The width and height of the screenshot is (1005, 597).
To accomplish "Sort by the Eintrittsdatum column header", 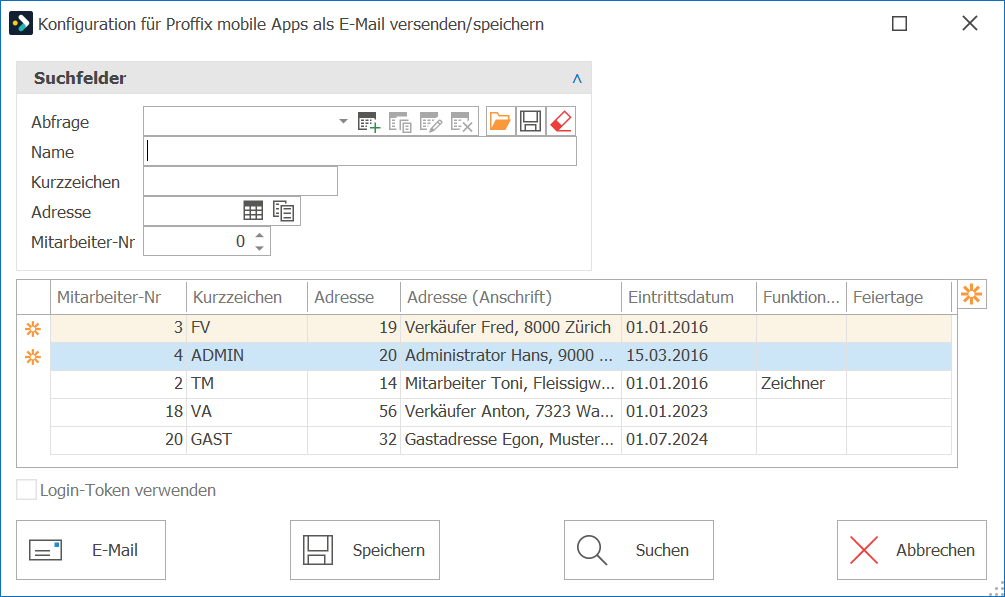I will pos(689,298).
